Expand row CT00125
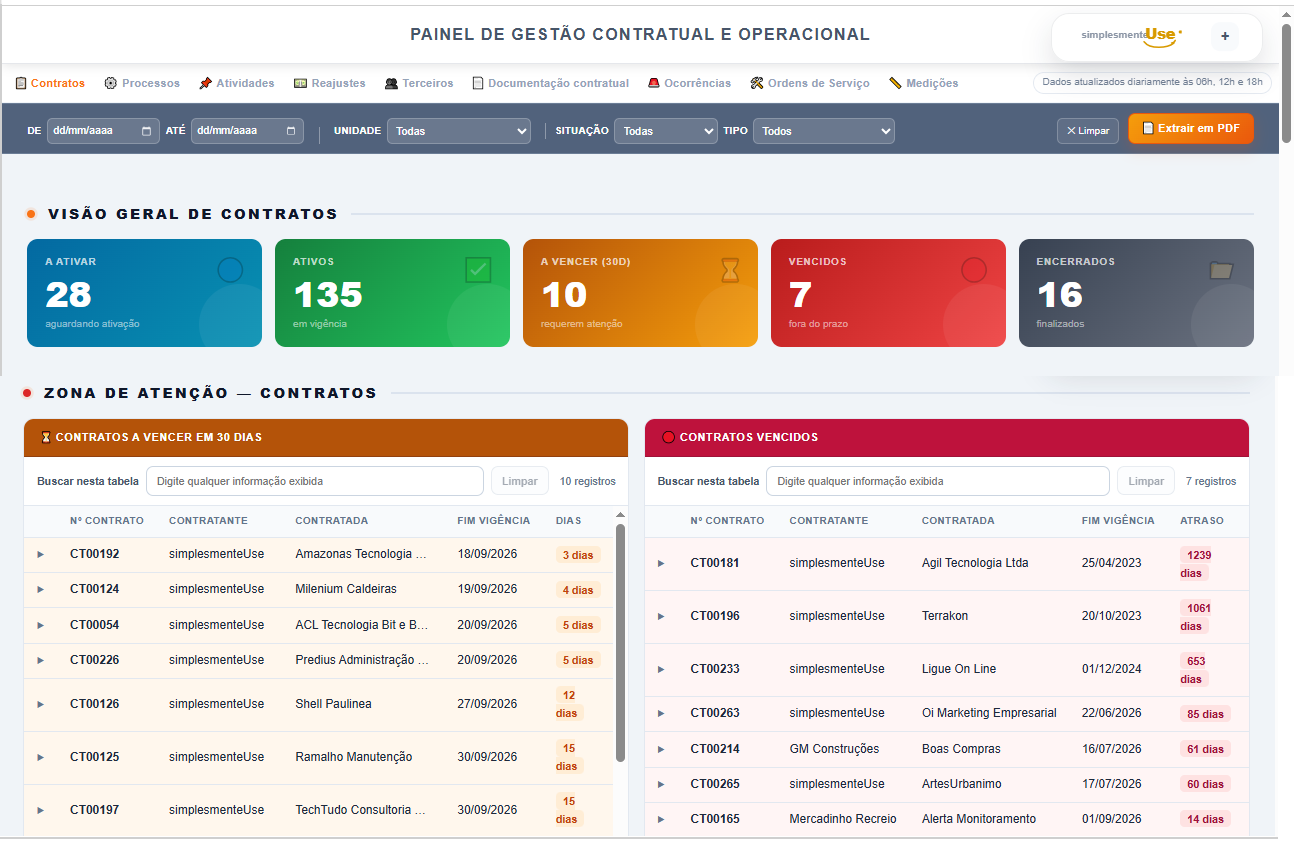Image resolution: width=1294 pixels, height=848 pixels. tap(41, 757)
